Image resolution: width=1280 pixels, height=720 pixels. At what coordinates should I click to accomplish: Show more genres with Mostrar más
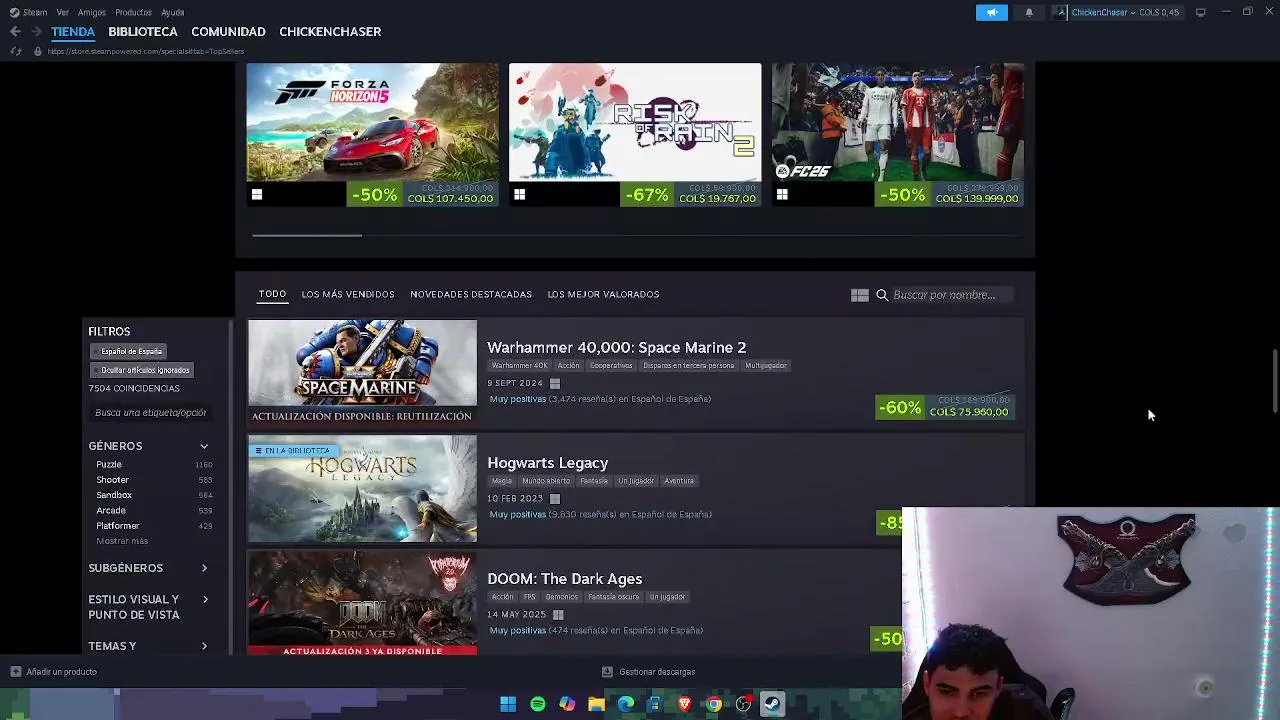122,541
